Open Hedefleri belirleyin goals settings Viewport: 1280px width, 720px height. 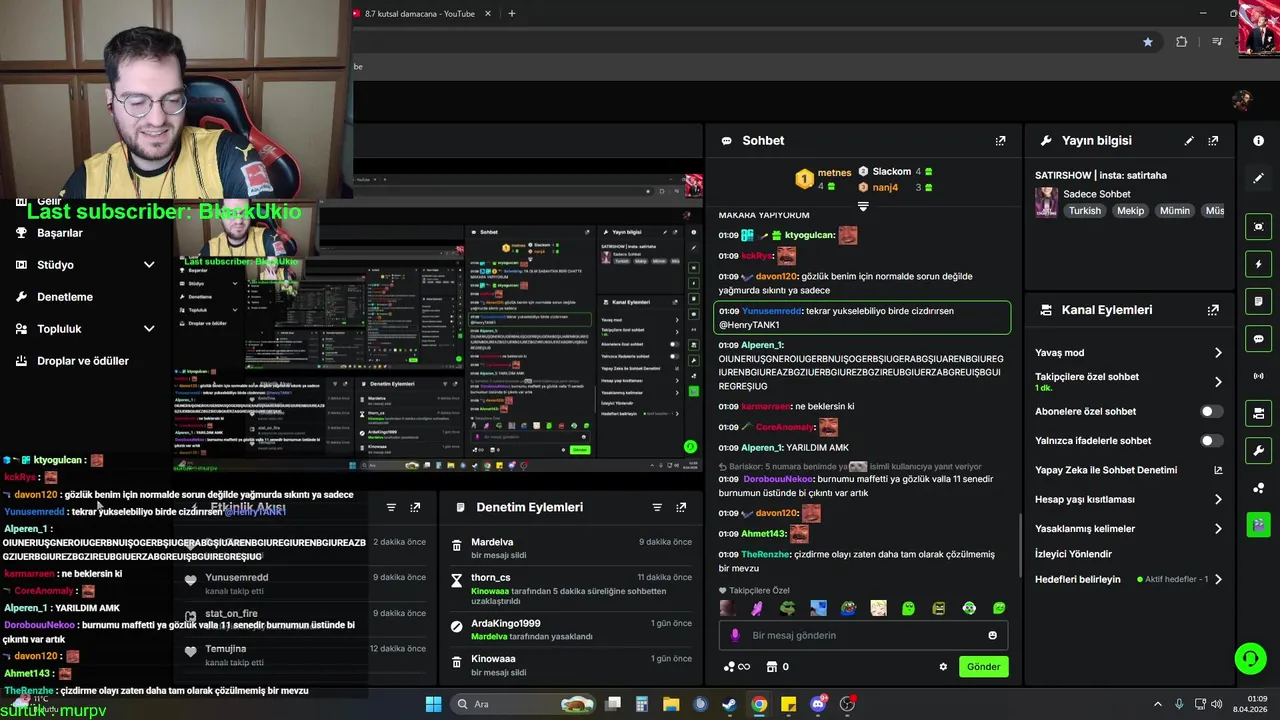click(1128, 579)
